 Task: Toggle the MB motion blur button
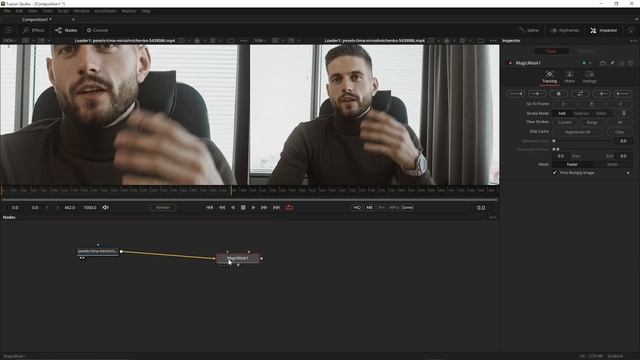369,207
